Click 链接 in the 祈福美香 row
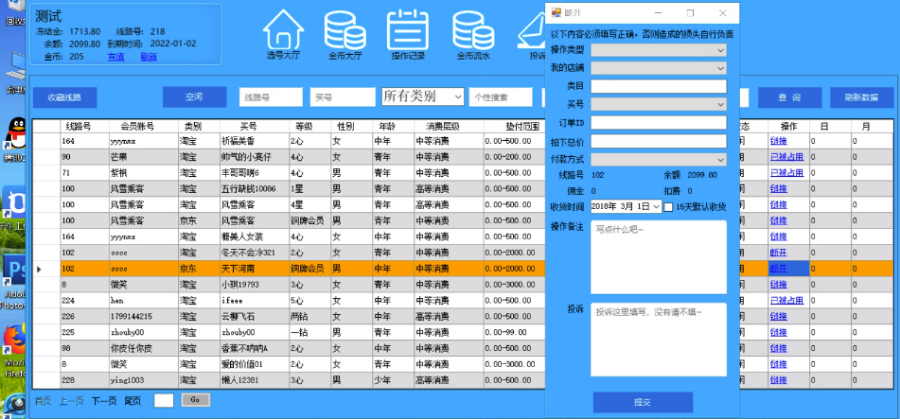 coord(778,141)
